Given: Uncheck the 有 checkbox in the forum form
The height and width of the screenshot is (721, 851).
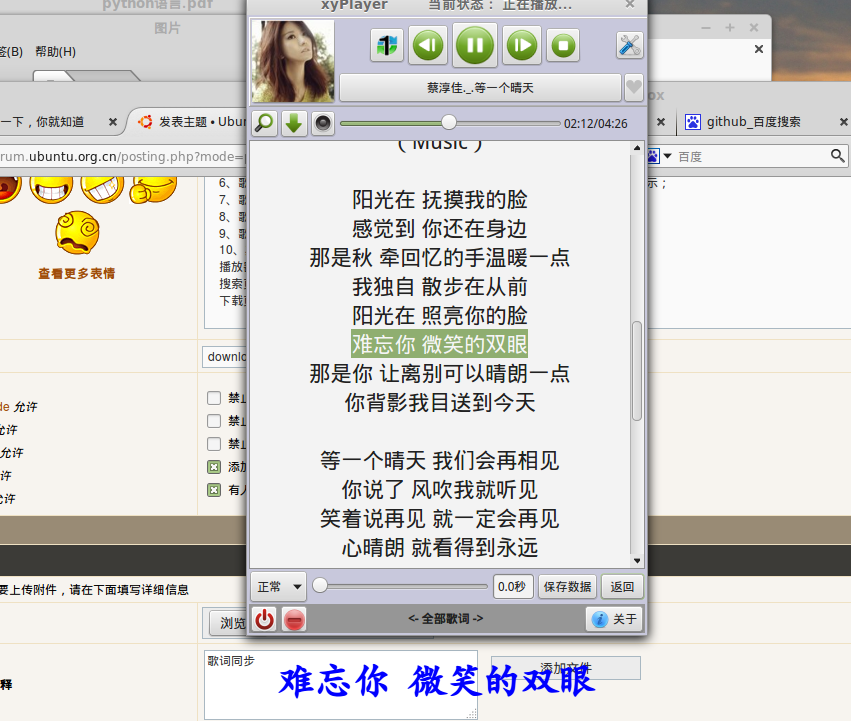Looking at the screenshot, I should point(214,490).
